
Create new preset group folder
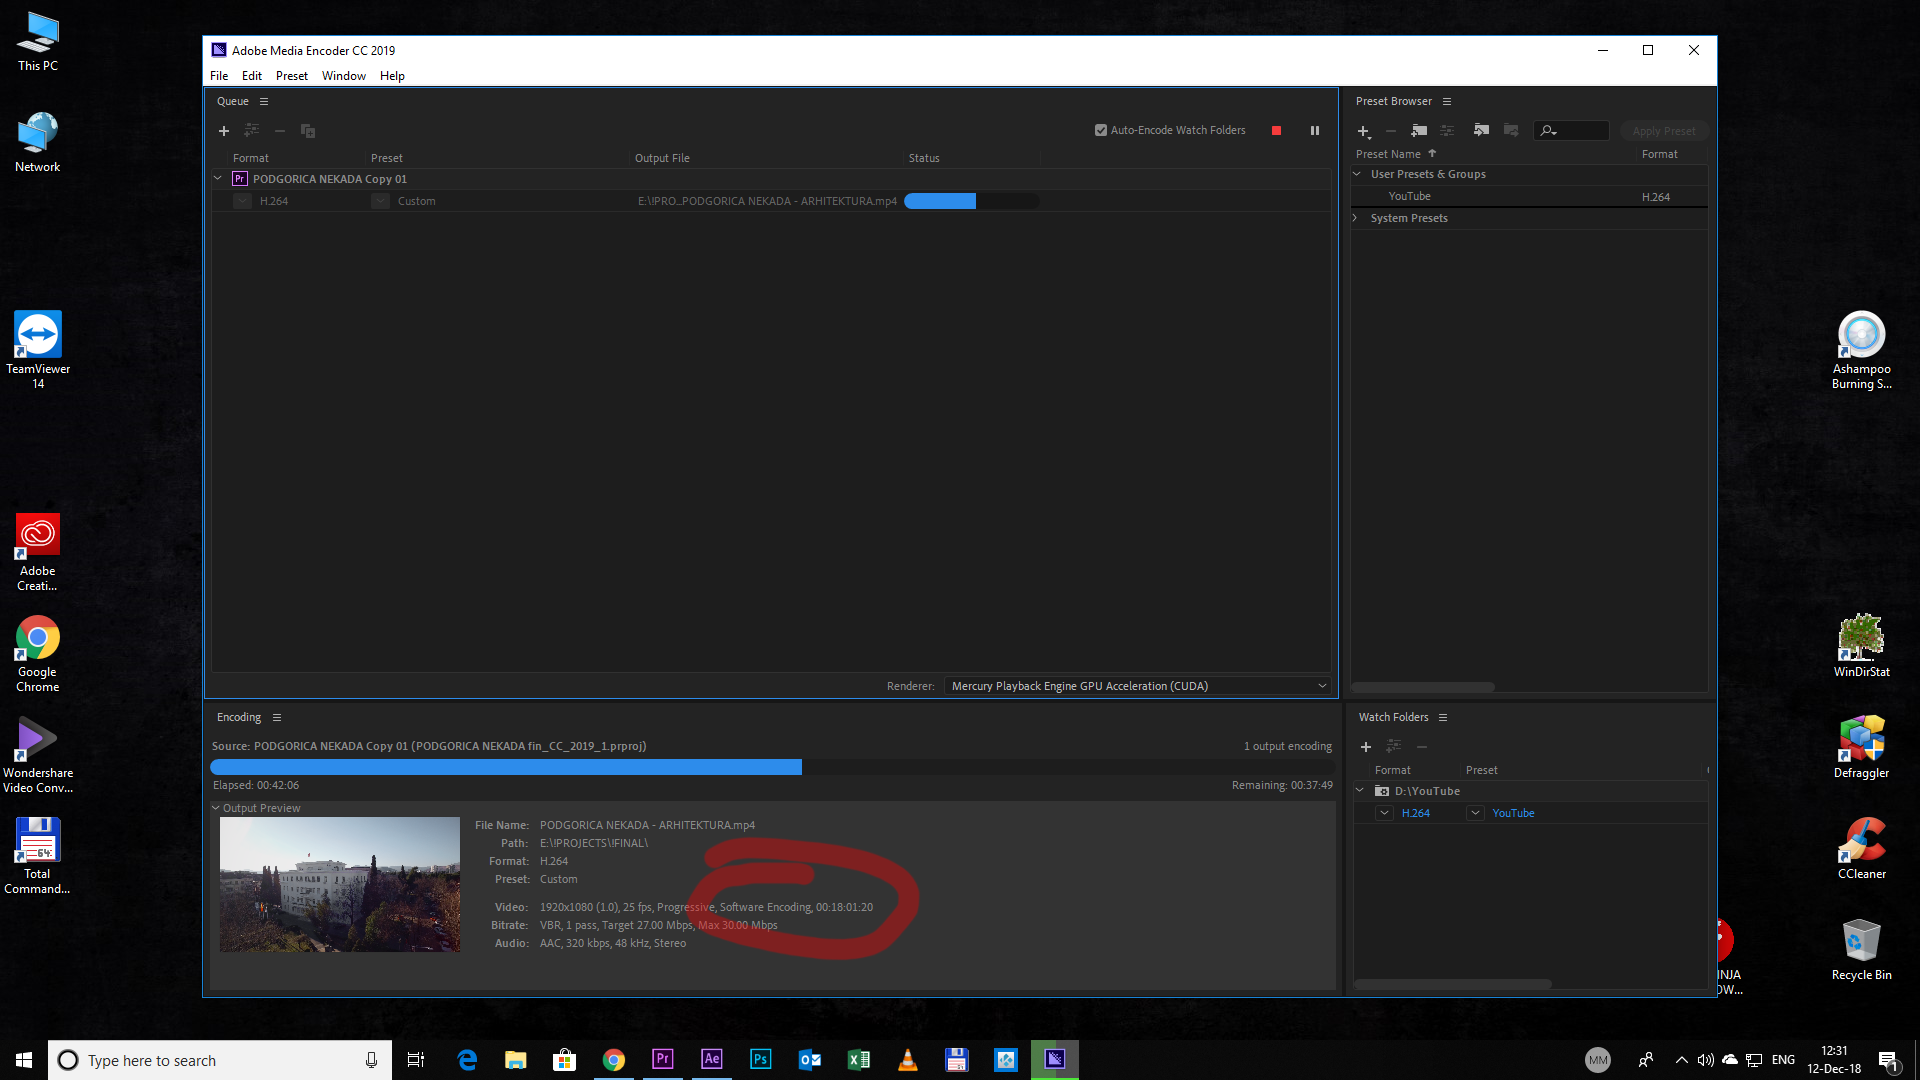(x=1419, y=131)
